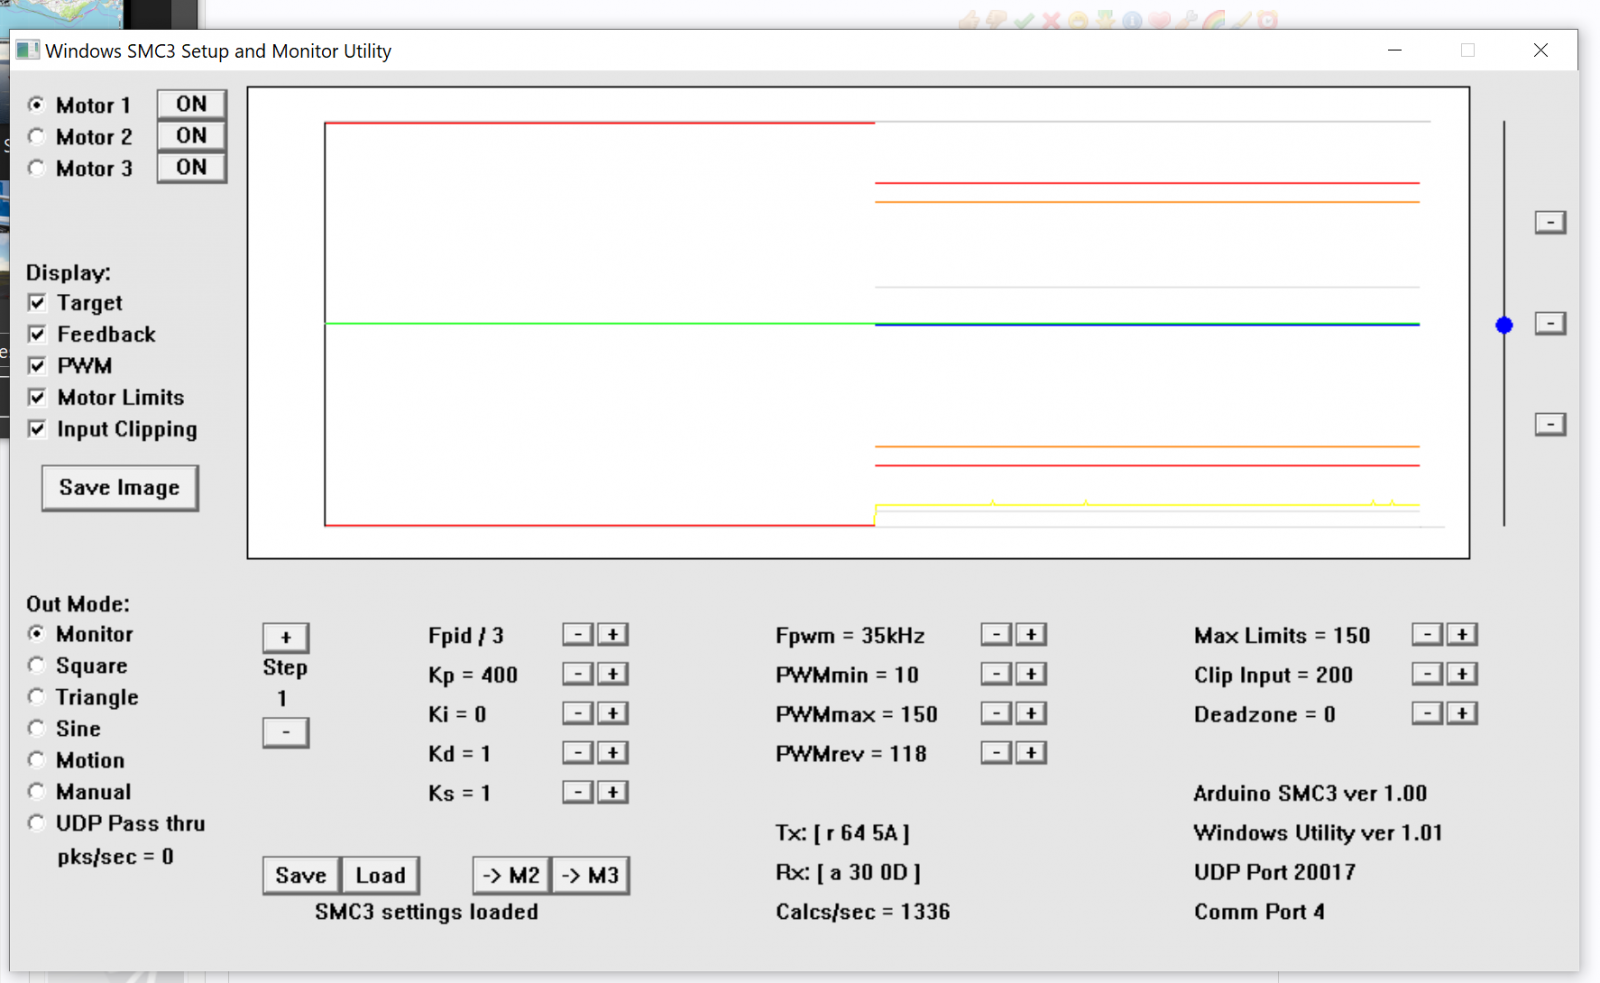Increase PWMmax with its plus button
Image resolution: width=1600 pixels, height=983 pixels.
[x=1031, y=713]
